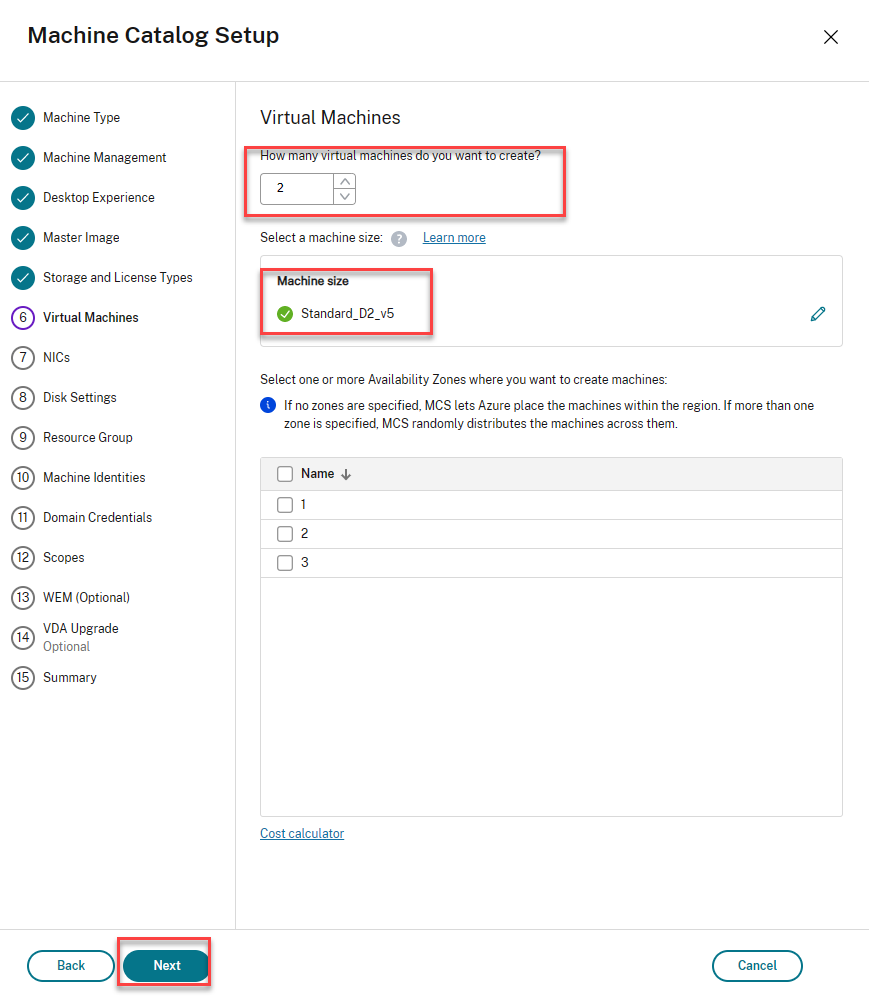
Task: Go to the Disk Settings step
Action: click(79, 398)
